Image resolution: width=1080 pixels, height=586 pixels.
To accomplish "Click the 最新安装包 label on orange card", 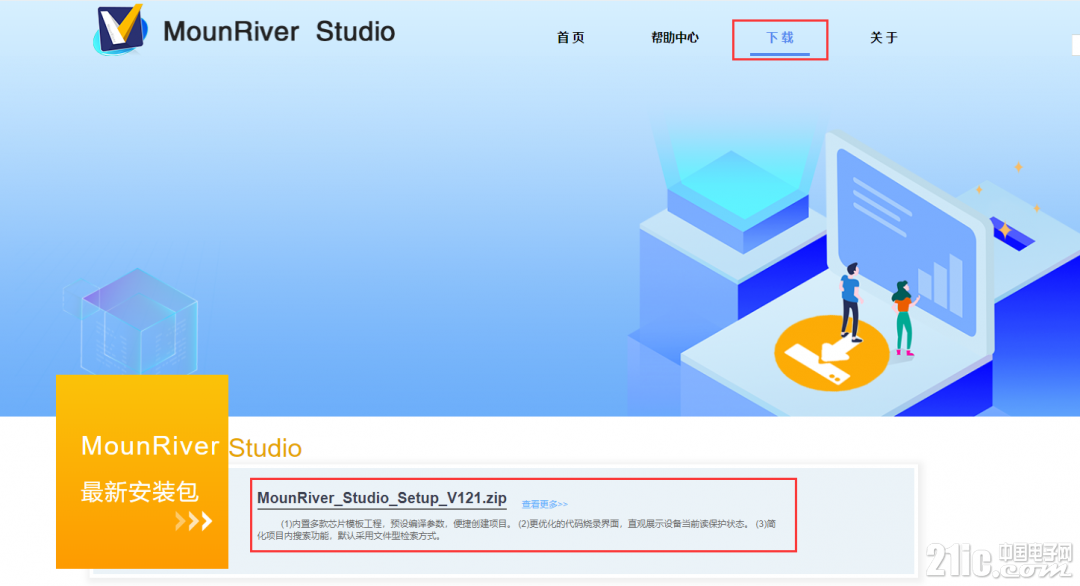I will click(x=140, y=492).
